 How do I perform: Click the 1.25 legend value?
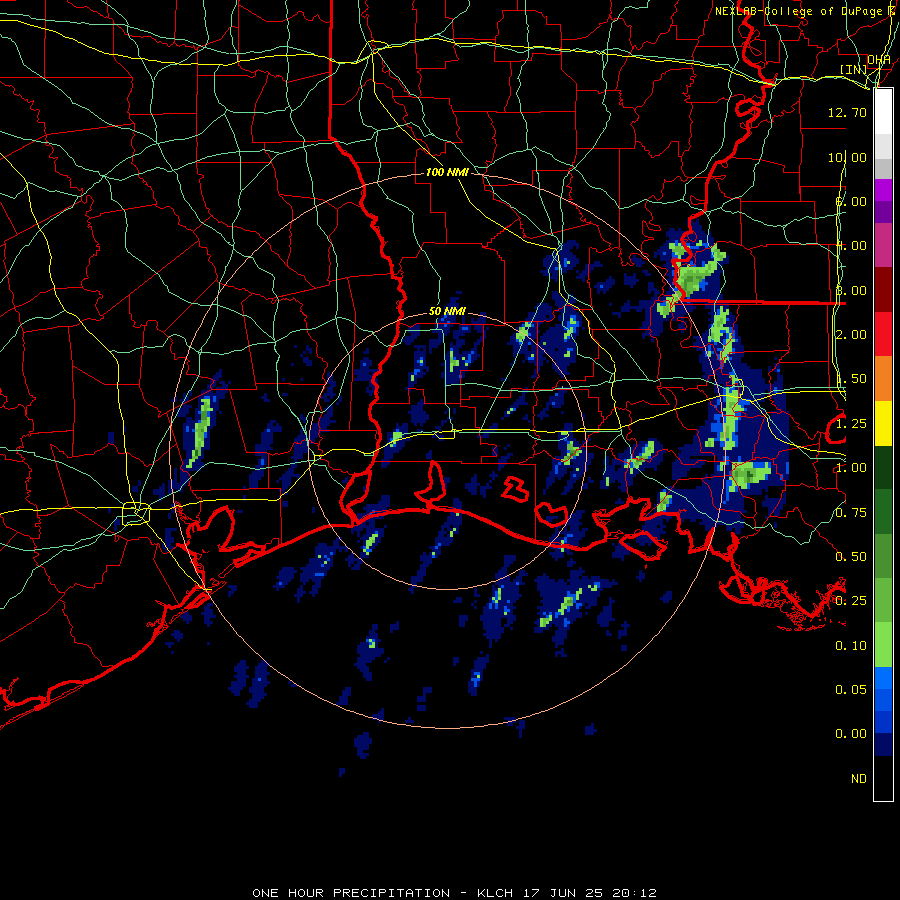click(851, 424)
